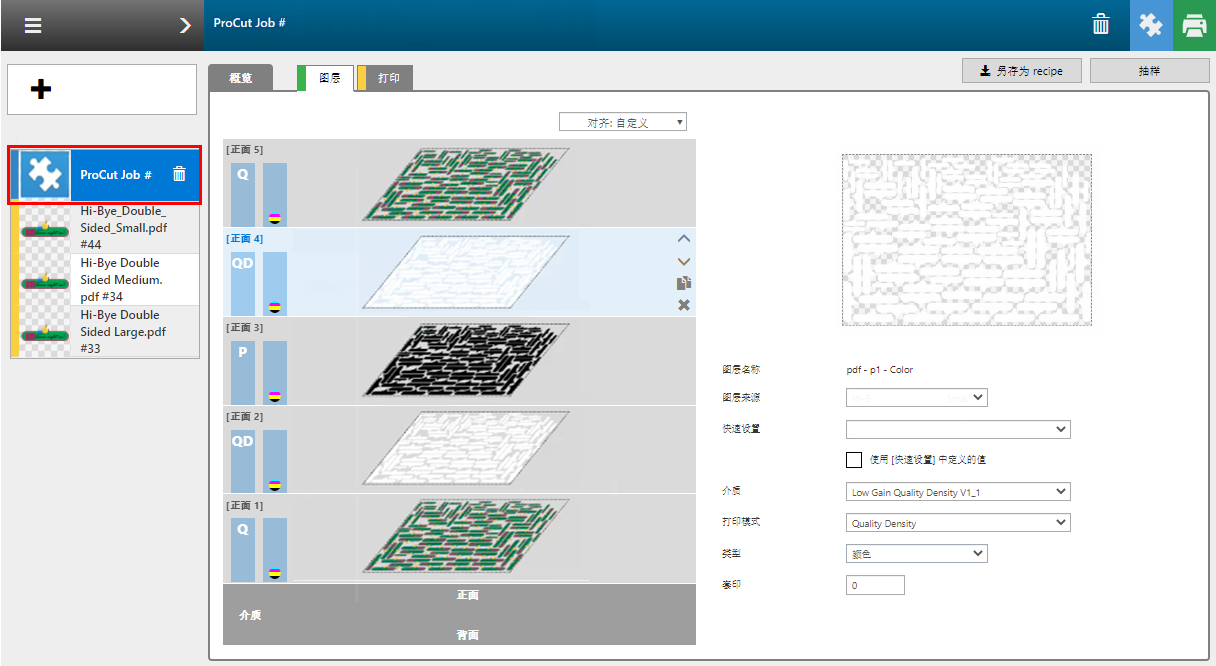
Task: Click the 另存为 recipe button
Action: 1021,71
